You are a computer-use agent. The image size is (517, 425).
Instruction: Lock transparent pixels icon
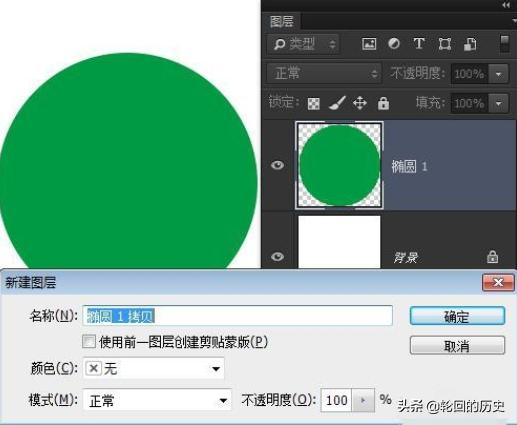pos(313,104)
